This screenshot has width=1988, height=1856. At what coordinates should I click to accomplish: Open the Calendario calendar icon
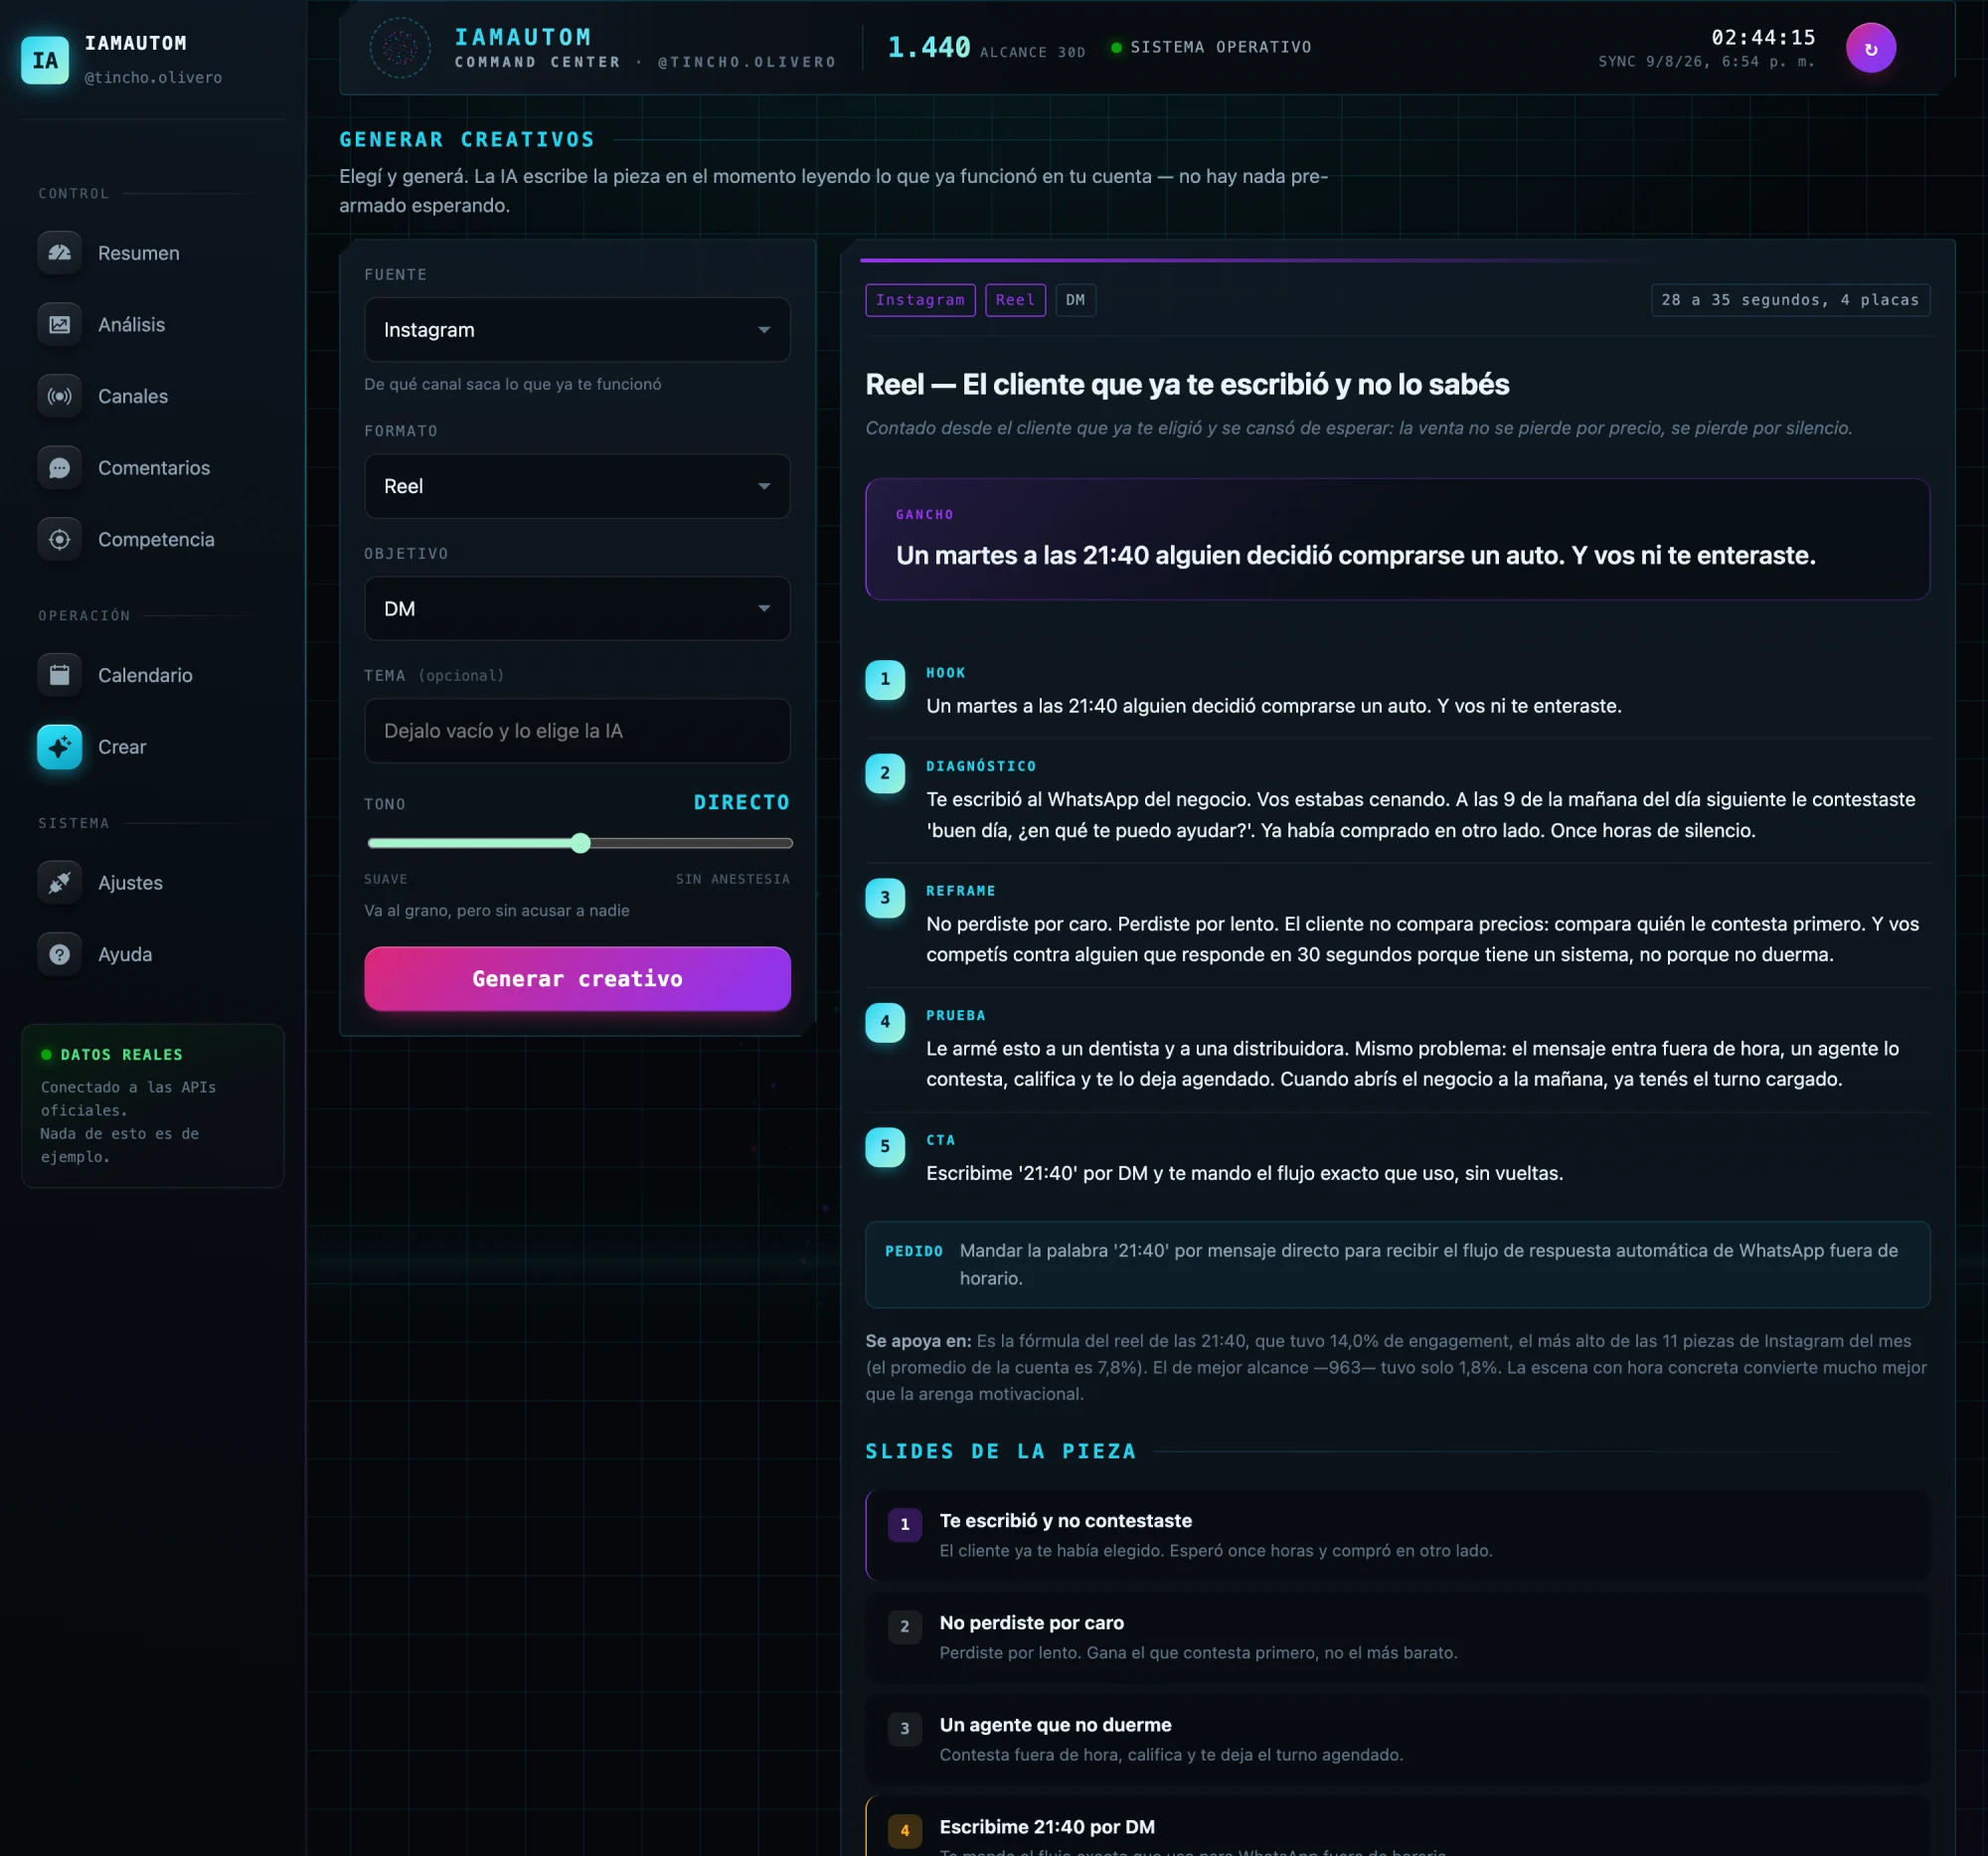pyautogui.click(x=60, y=675)
